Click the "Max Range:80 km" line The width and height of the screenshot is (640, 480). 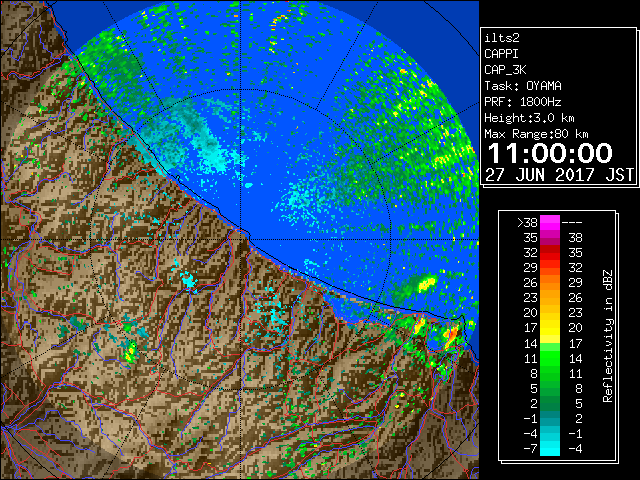point(536,134)
